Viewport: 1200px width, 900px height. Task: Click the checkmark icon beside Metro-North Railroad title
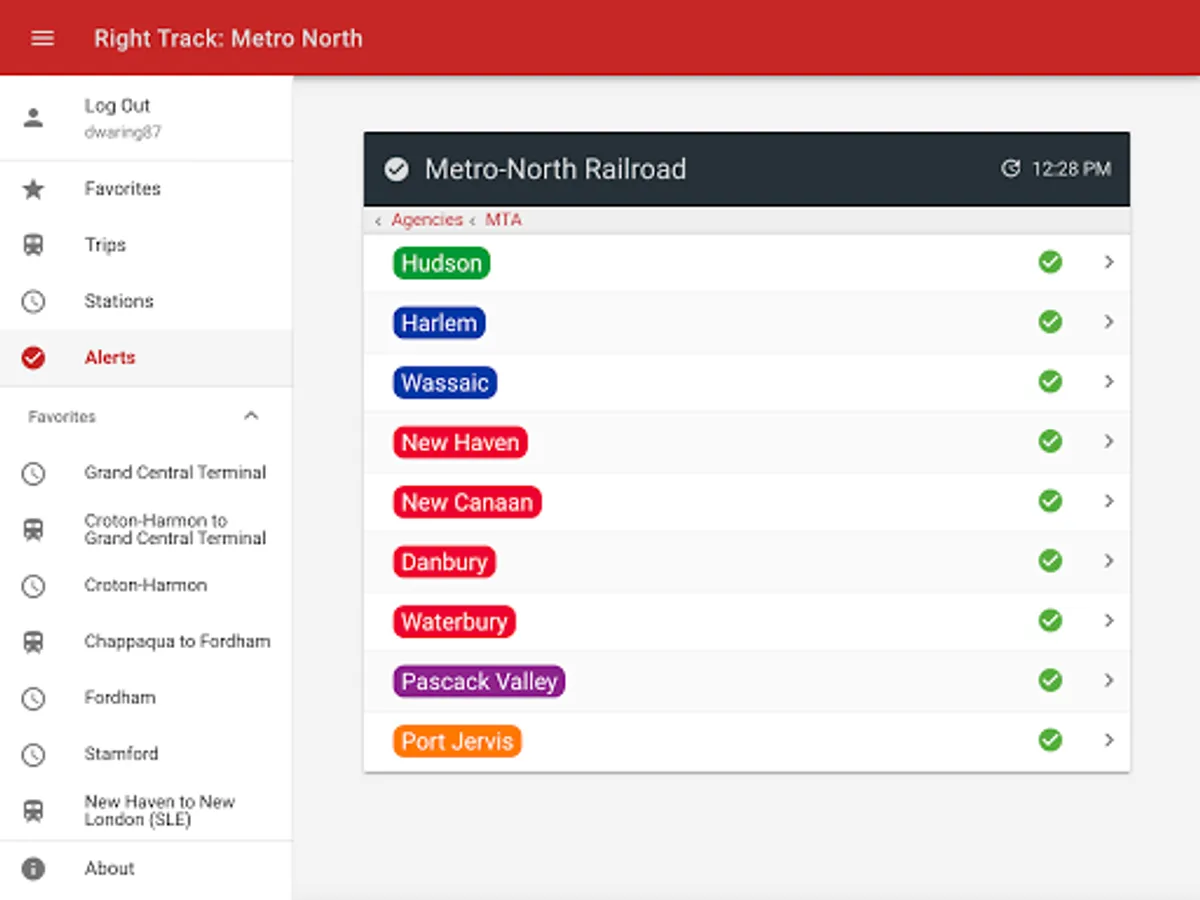(397, 169)
